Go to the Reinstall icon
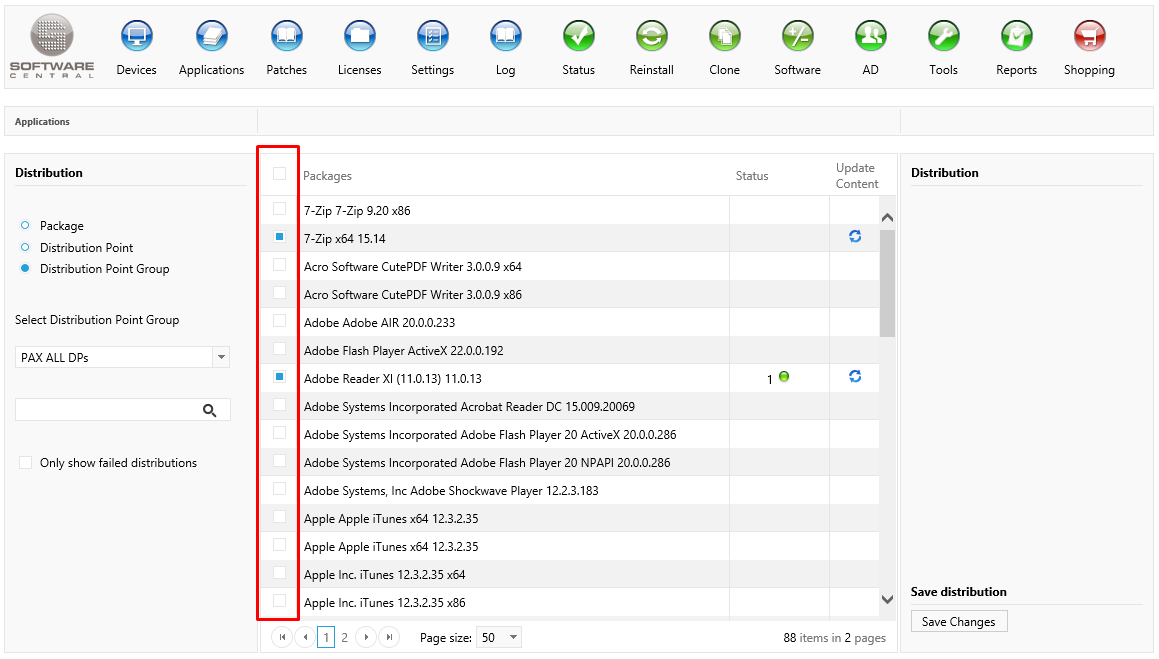The height and width of the screenshot is (659, 1159). [x=651, y=38]
